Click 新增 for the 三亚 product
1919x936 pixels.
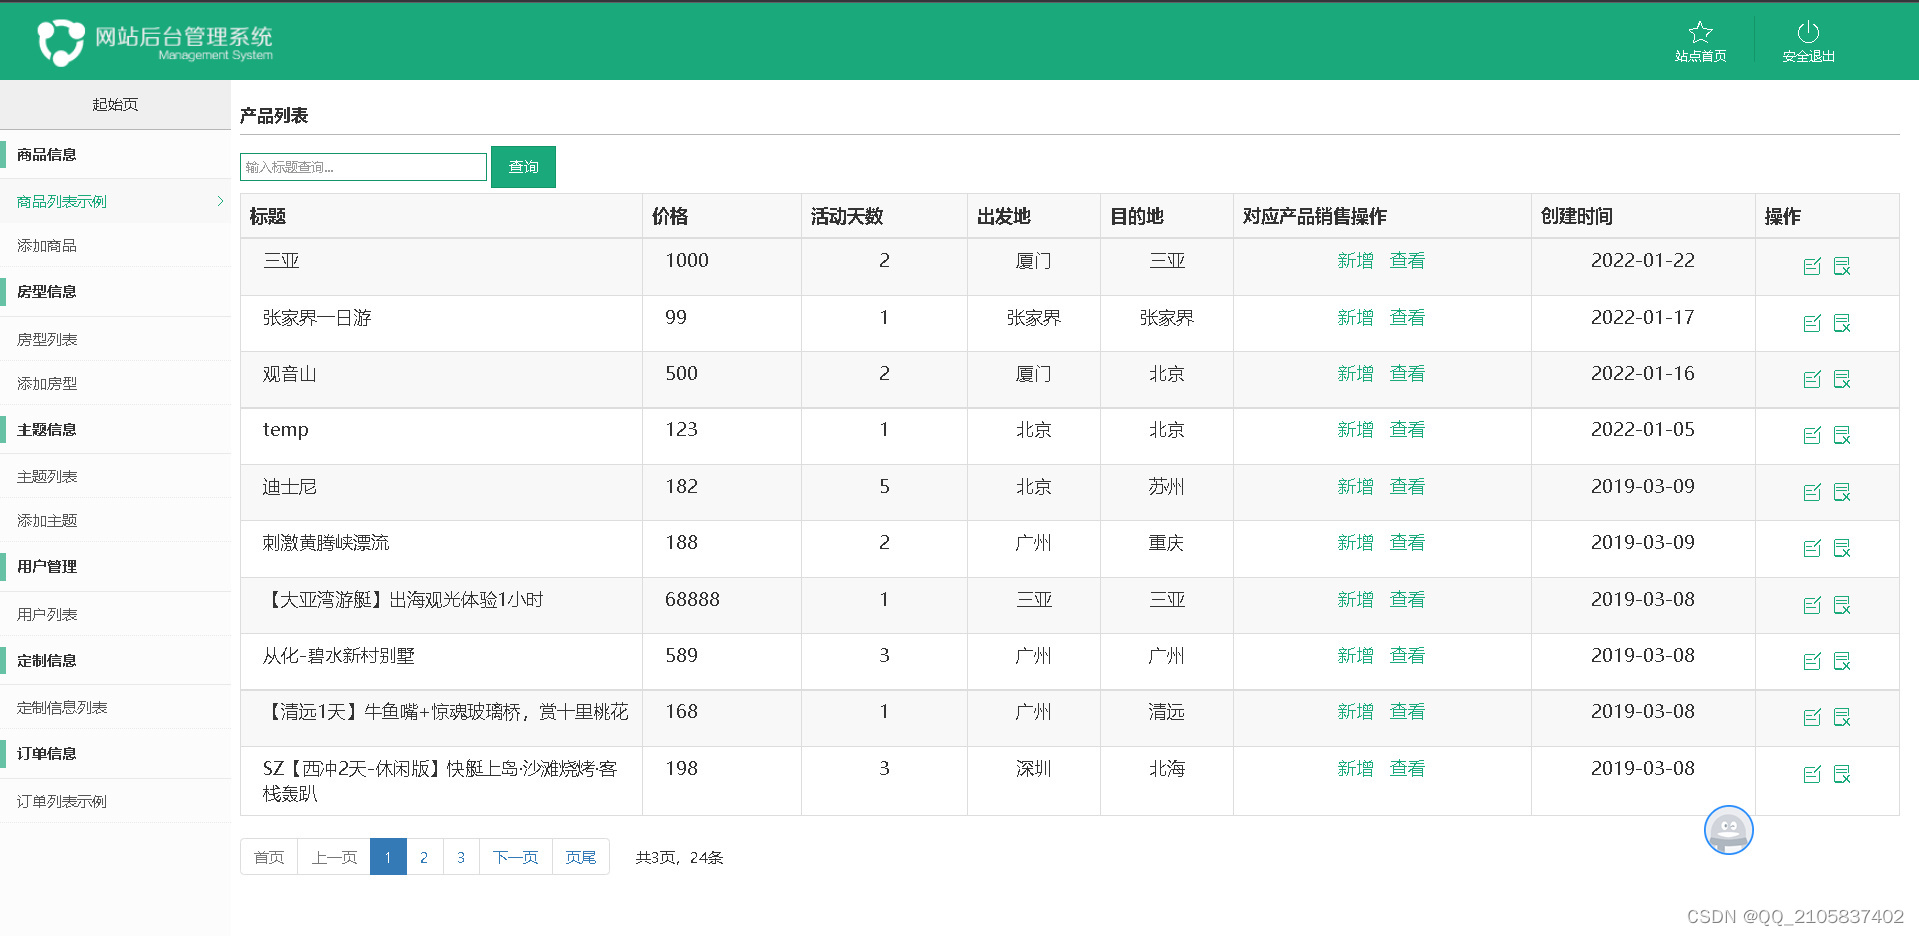[1355, 260]
